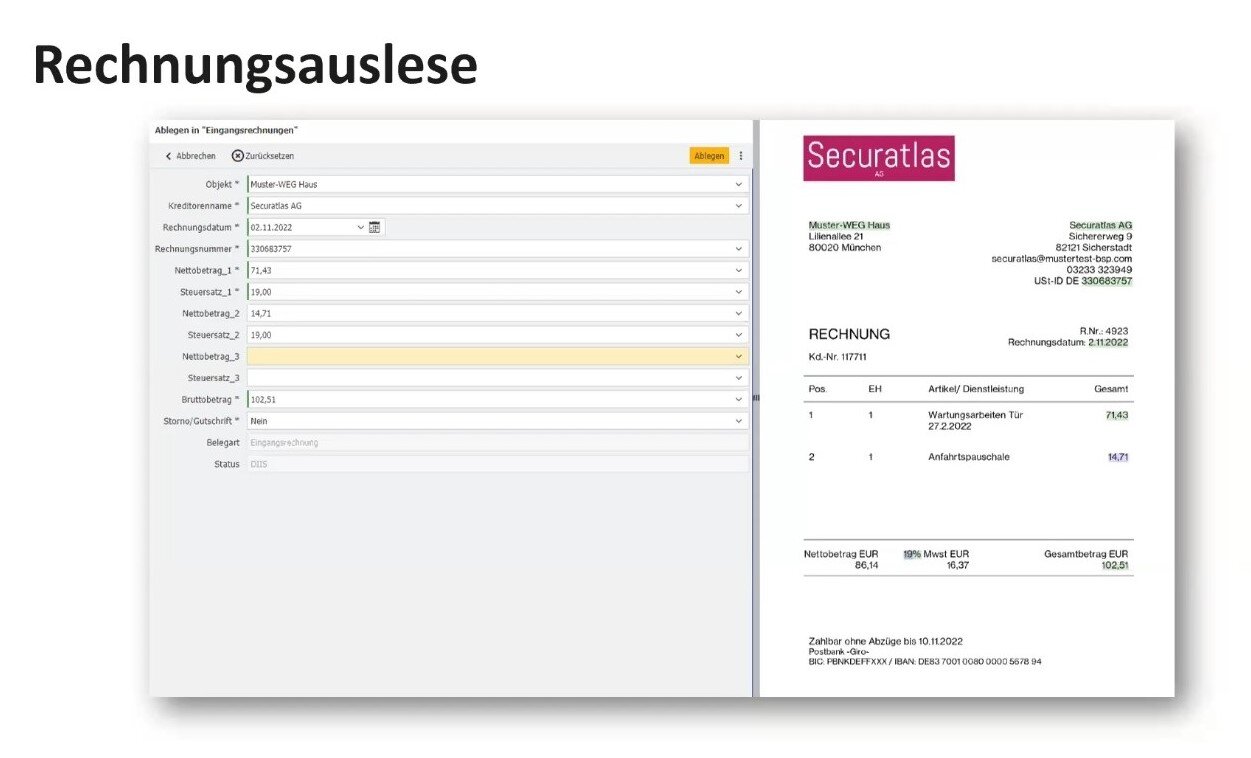Open the three-dot more options menu
The width and height of the screenshot is (1251, 758).
(741, 156)
